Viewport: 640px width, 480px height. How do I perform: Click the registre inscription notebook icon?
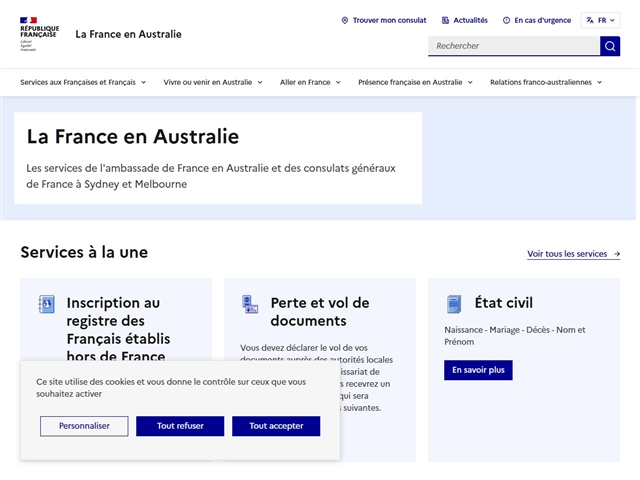[x=46, y=304]
